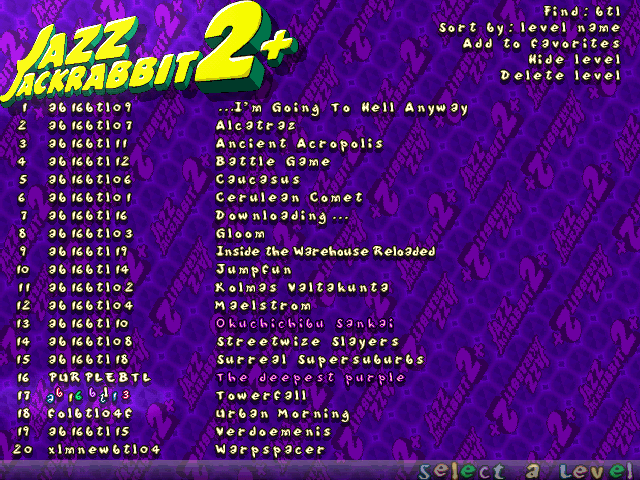
Task: Select the Verdoemenis level
Action: (x=273, y=431)
